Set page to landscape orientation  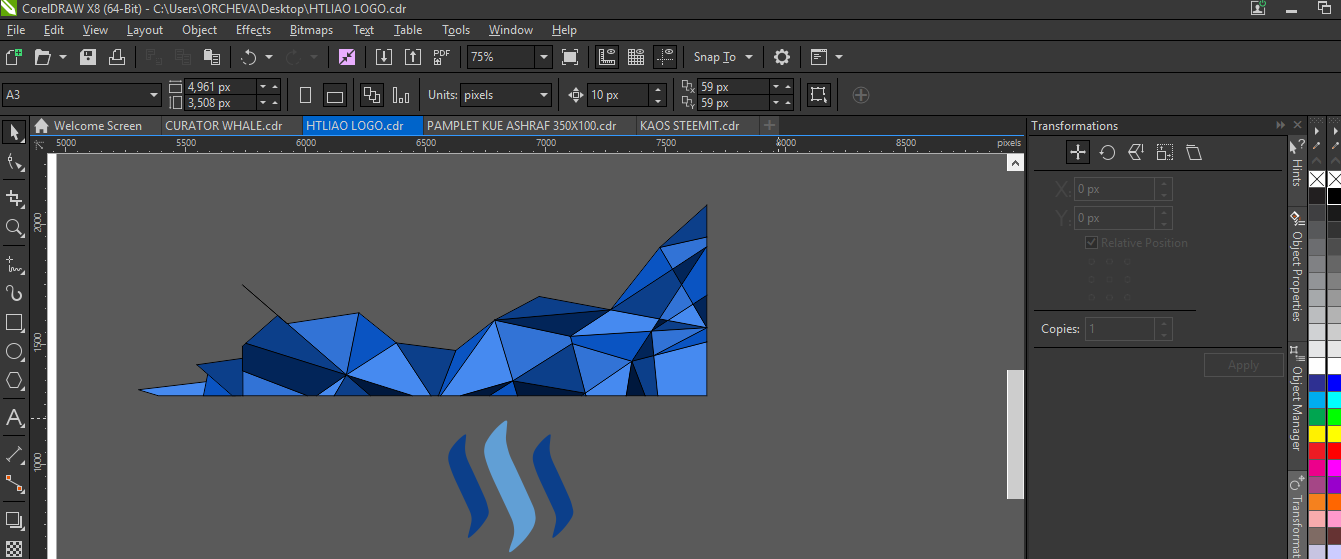coord(335,95)
